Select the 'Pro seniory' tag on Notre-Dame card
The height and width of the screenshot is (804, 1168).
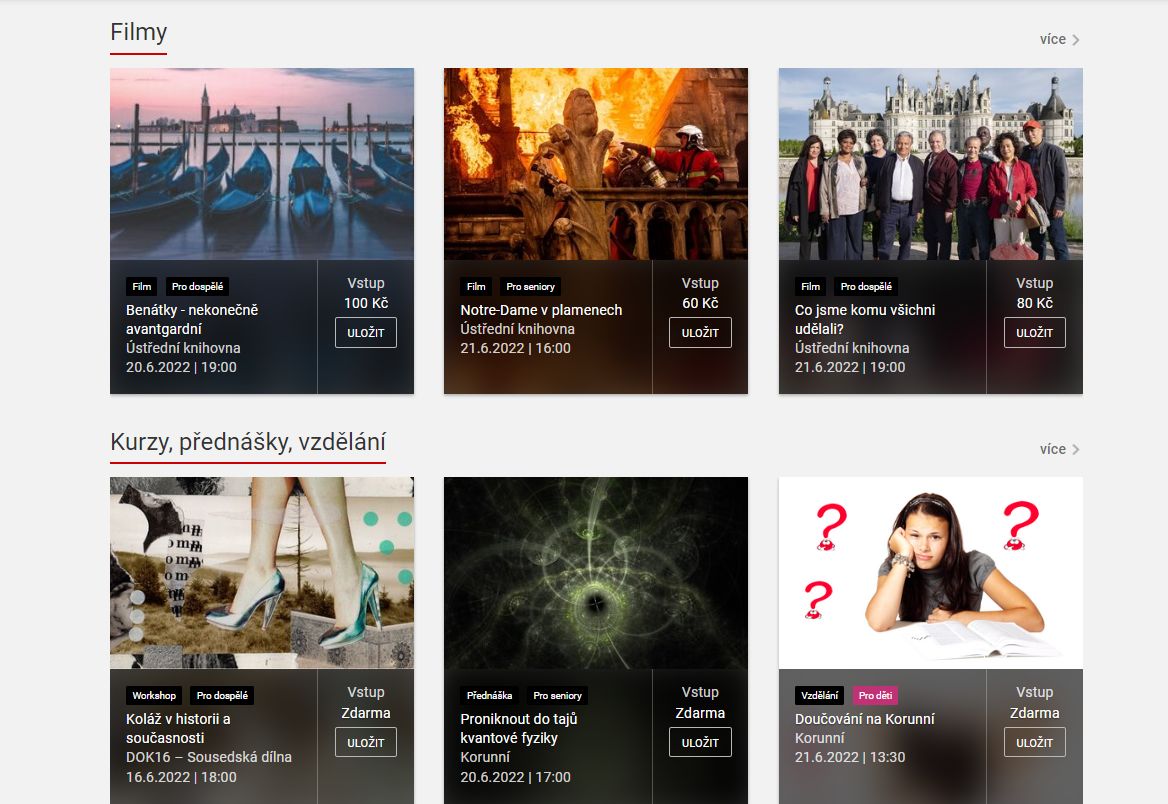coord(530,287)
